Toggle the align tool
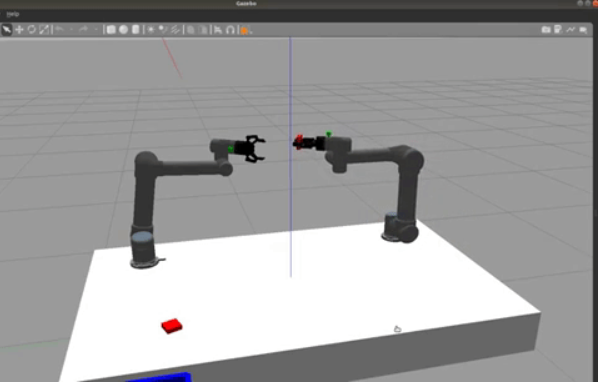This screenshot has width=599, height=388. pyautogui.click(x=218, y=30)
